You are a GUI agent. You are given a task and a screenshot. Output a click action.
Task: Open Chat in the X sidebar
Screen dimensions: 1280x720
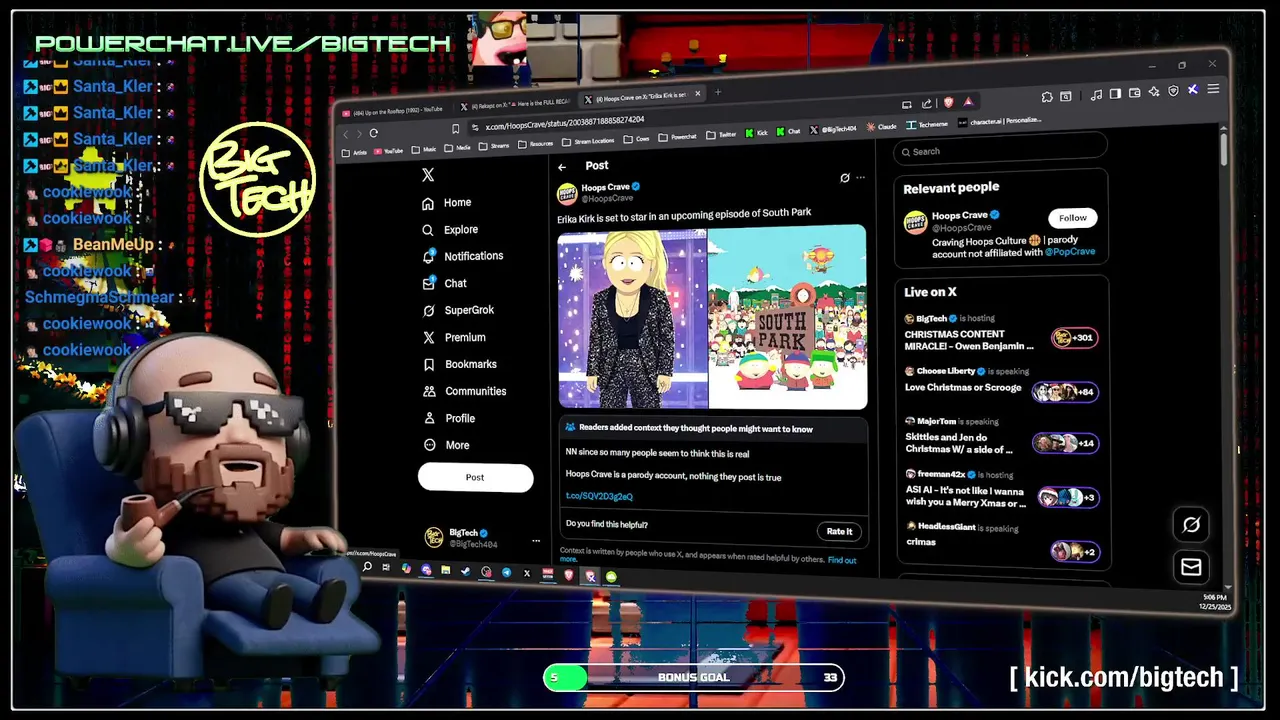444,283
